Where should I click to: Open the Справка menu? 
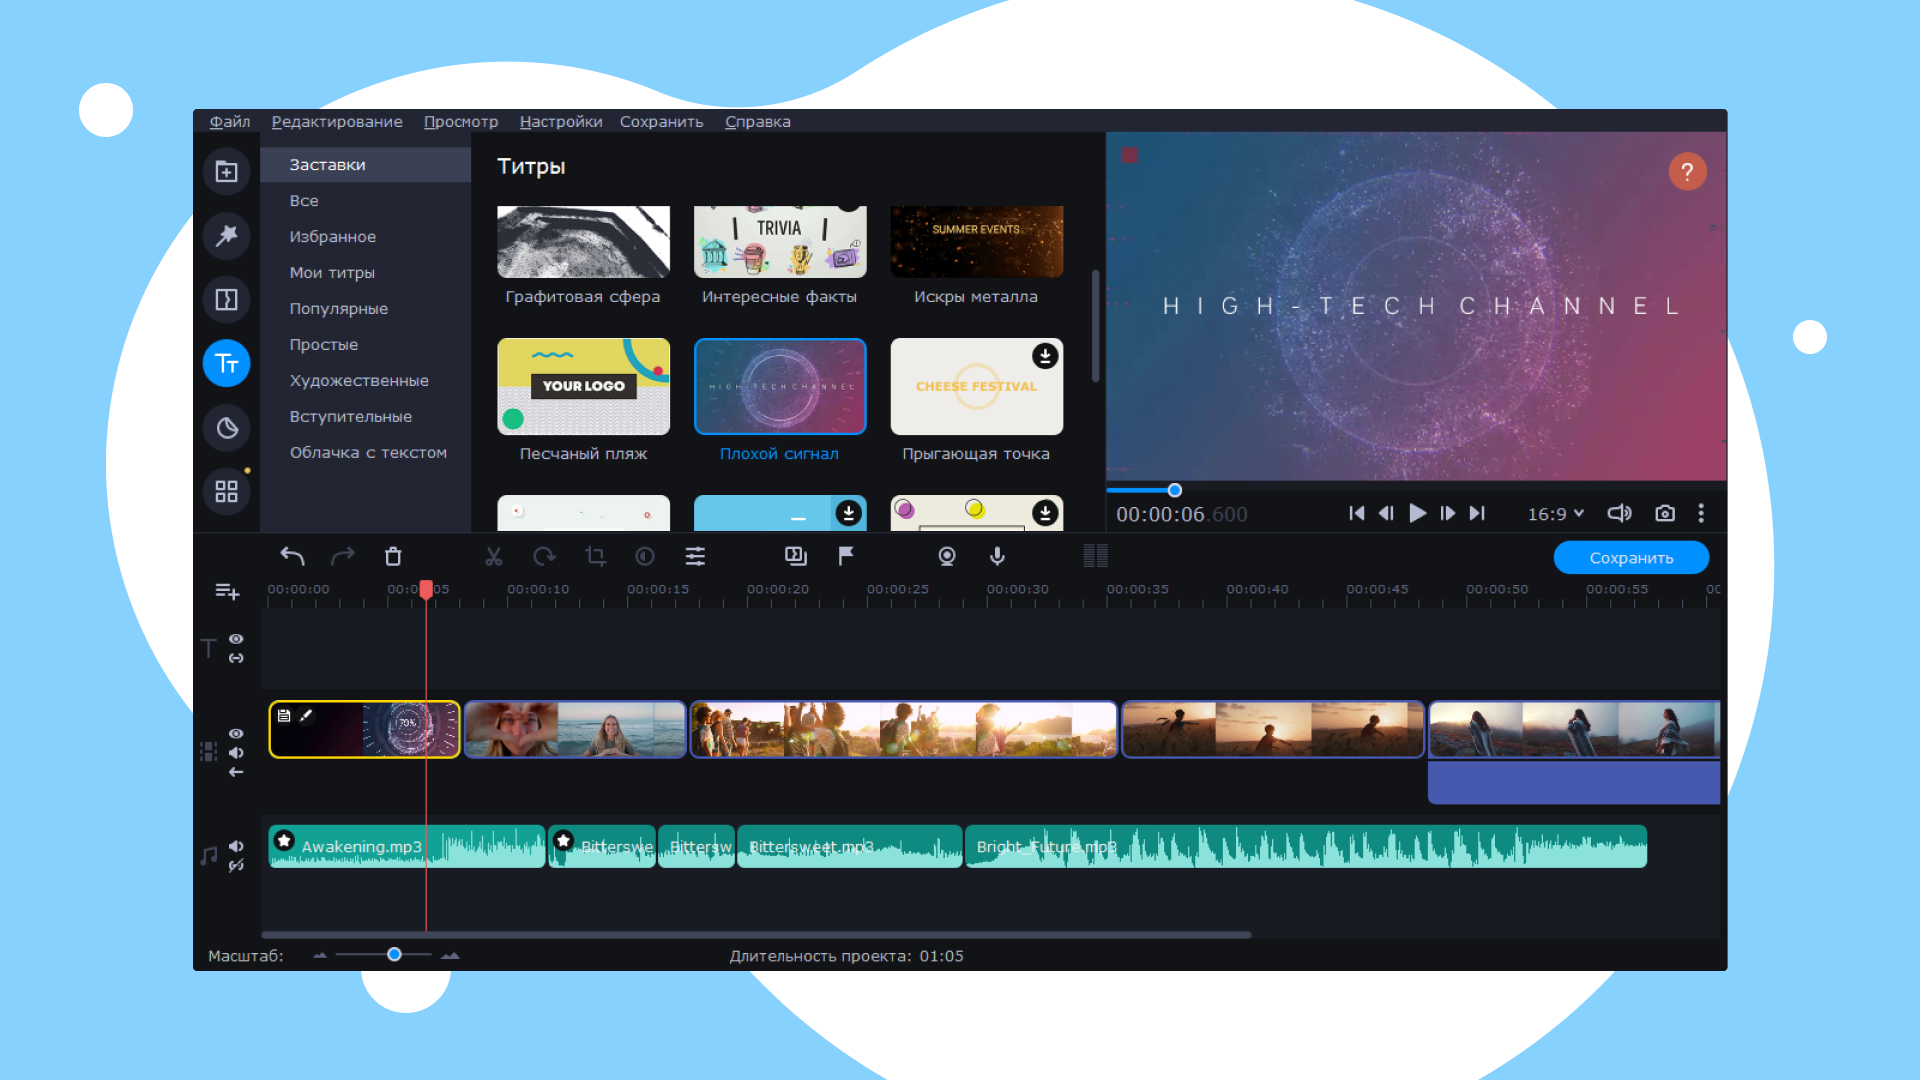tap(758, 121)
